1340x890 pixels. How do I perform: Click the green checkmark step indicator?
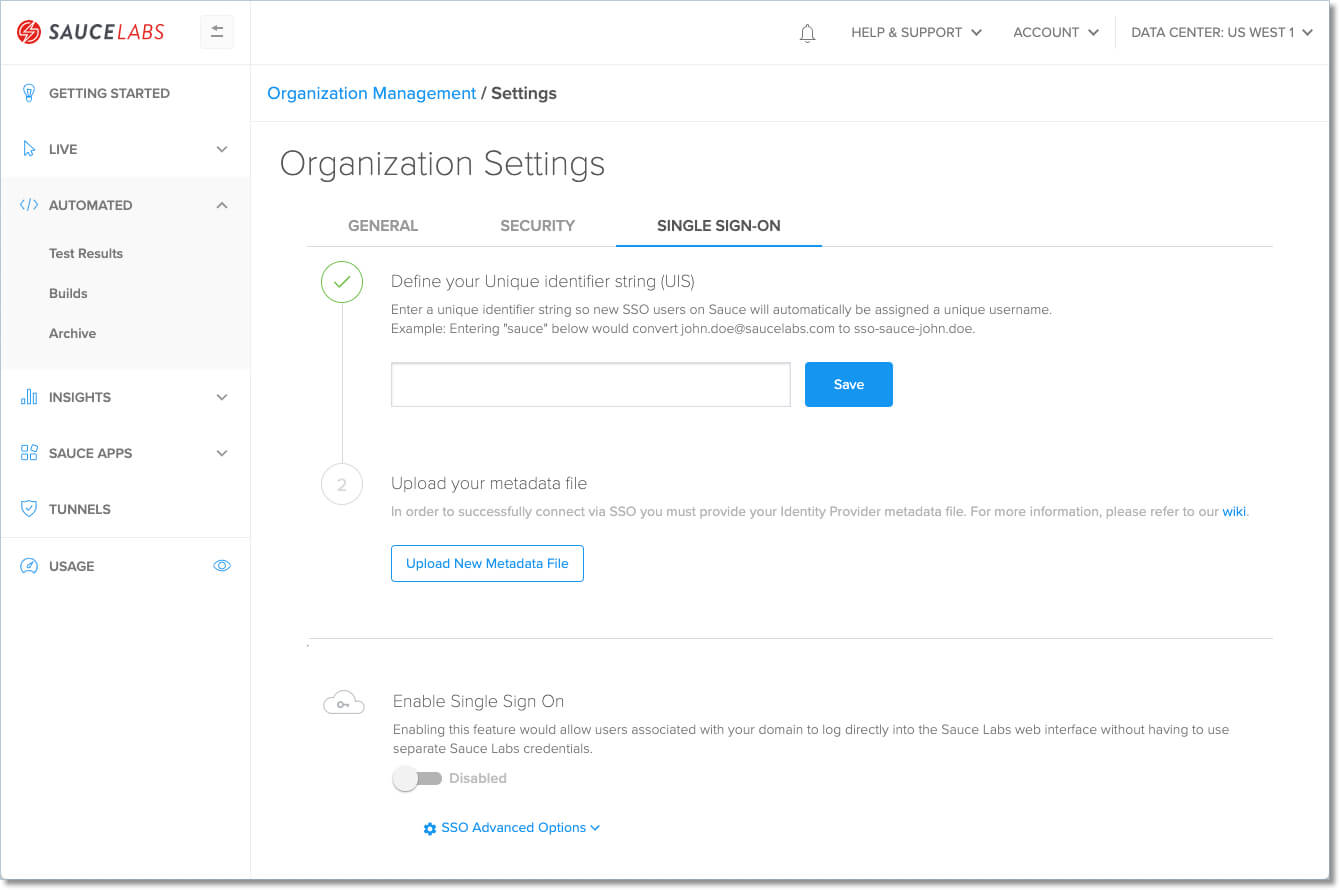click(342, 282)
